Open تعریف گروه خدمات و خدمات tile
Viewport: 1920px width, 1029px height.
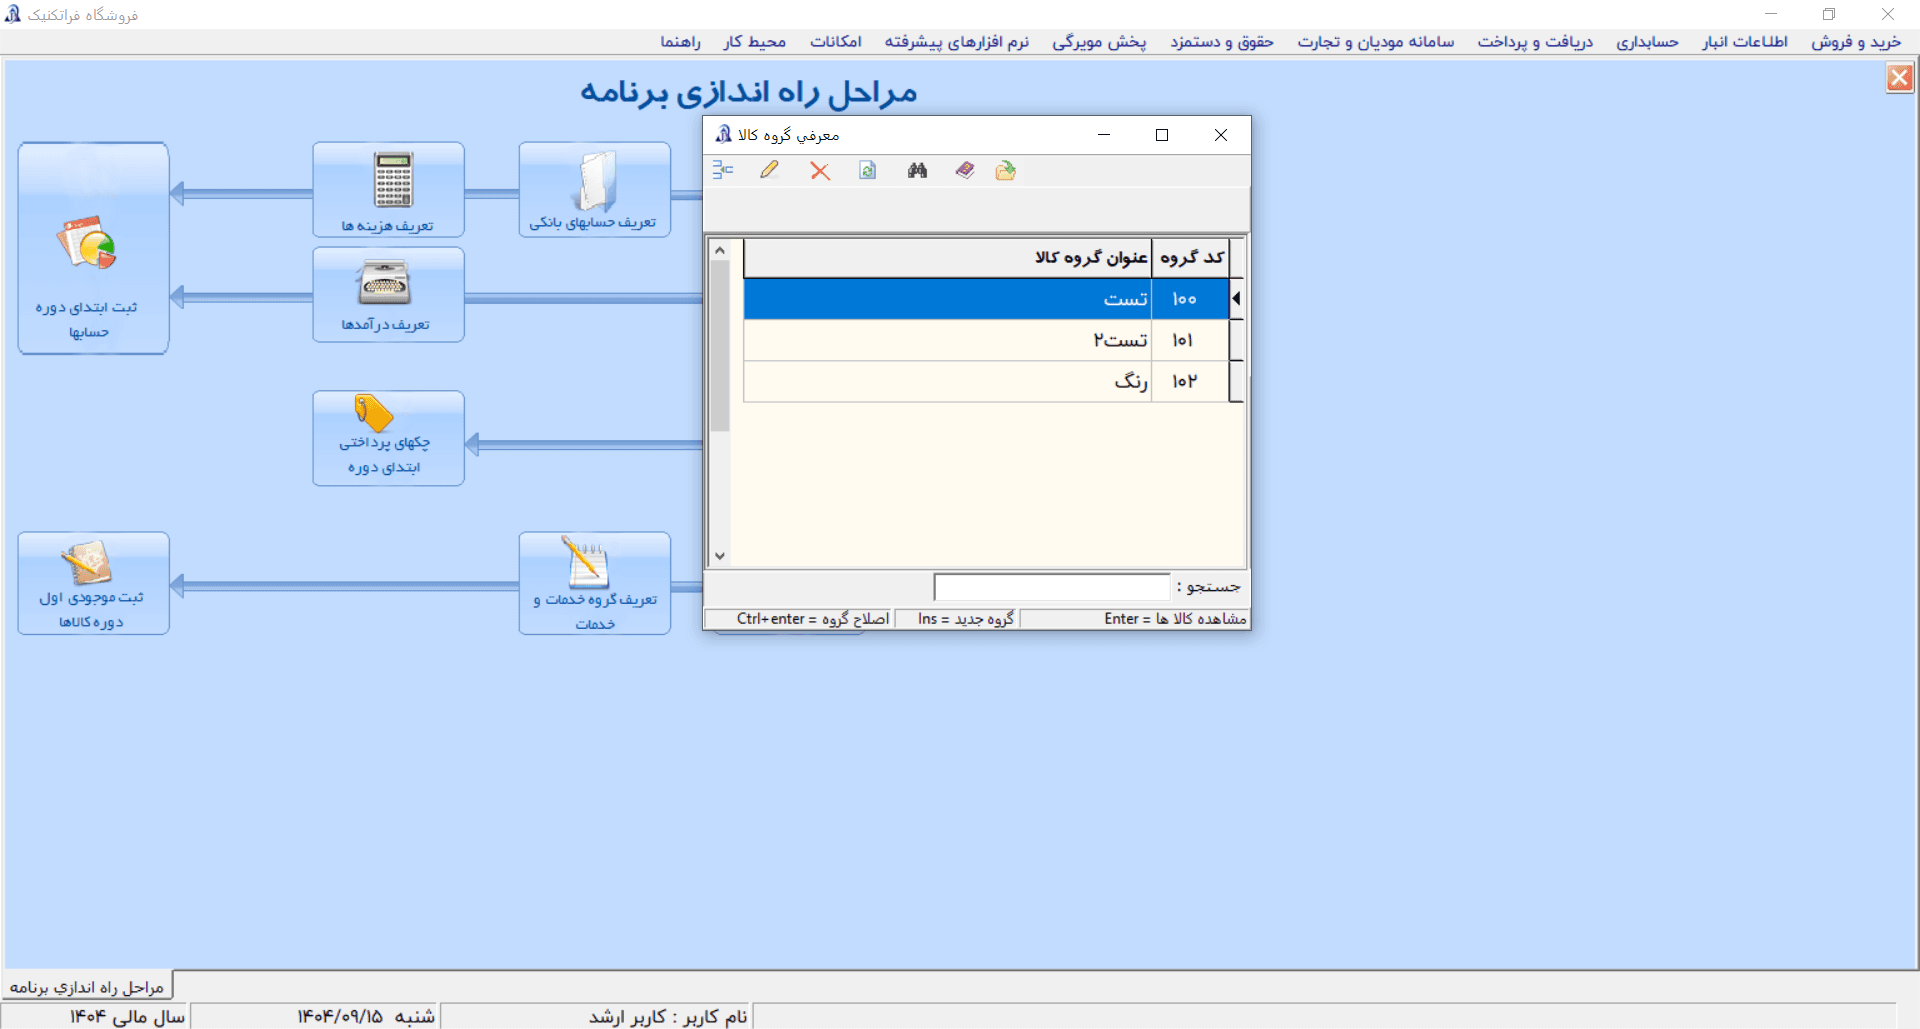[594, 583]
